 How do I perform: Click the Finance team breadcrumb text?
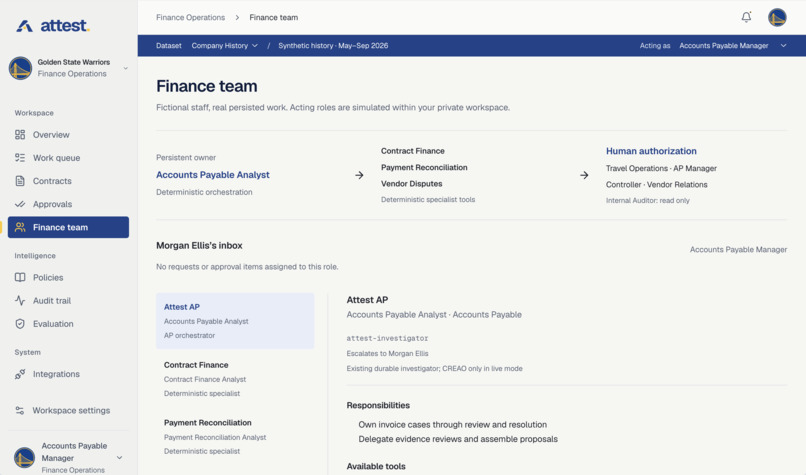point(274,17)
